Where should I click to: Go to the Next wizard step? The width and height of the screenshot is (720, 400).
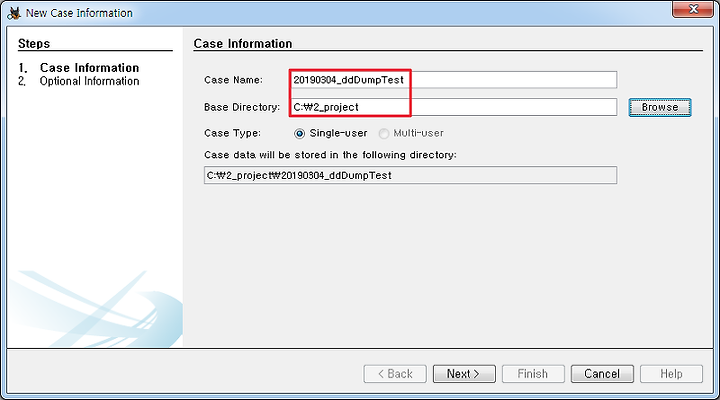click(x=464, y=374)
